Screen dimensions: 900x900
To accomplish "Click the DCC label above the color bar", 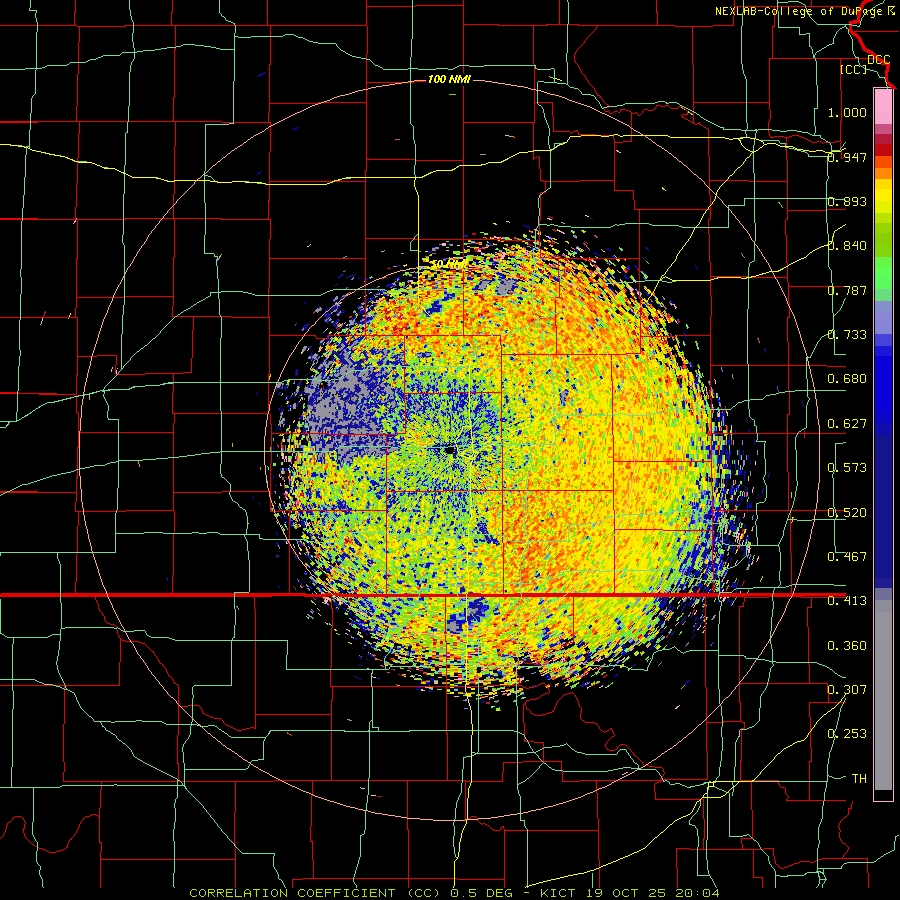I will coord(879,60).
